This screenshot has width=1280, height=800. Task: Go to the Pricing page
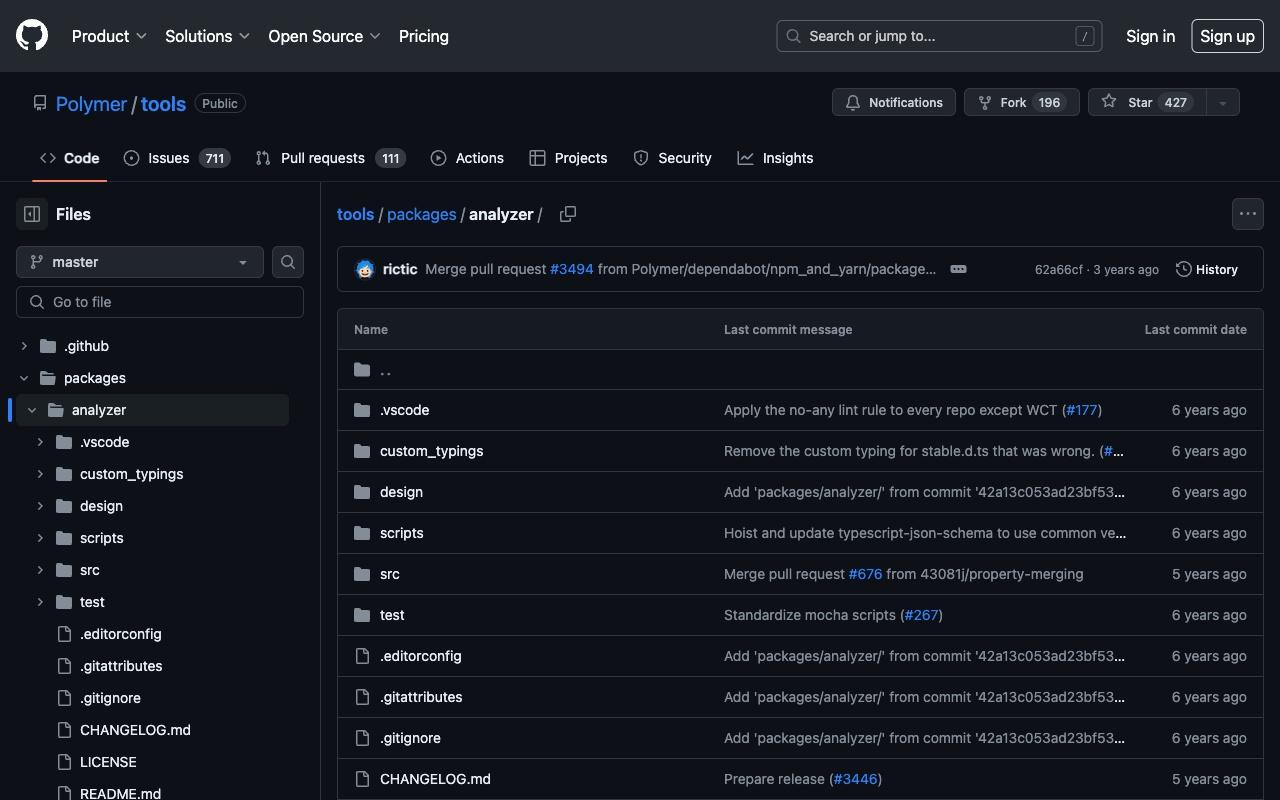424,36
